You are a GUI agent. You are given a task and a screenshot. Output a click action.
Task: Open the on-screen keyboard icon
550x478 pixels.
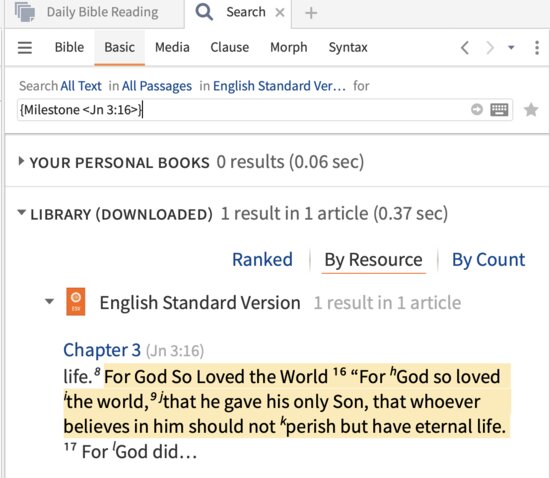pyautogui.click(x=499, y=110)
